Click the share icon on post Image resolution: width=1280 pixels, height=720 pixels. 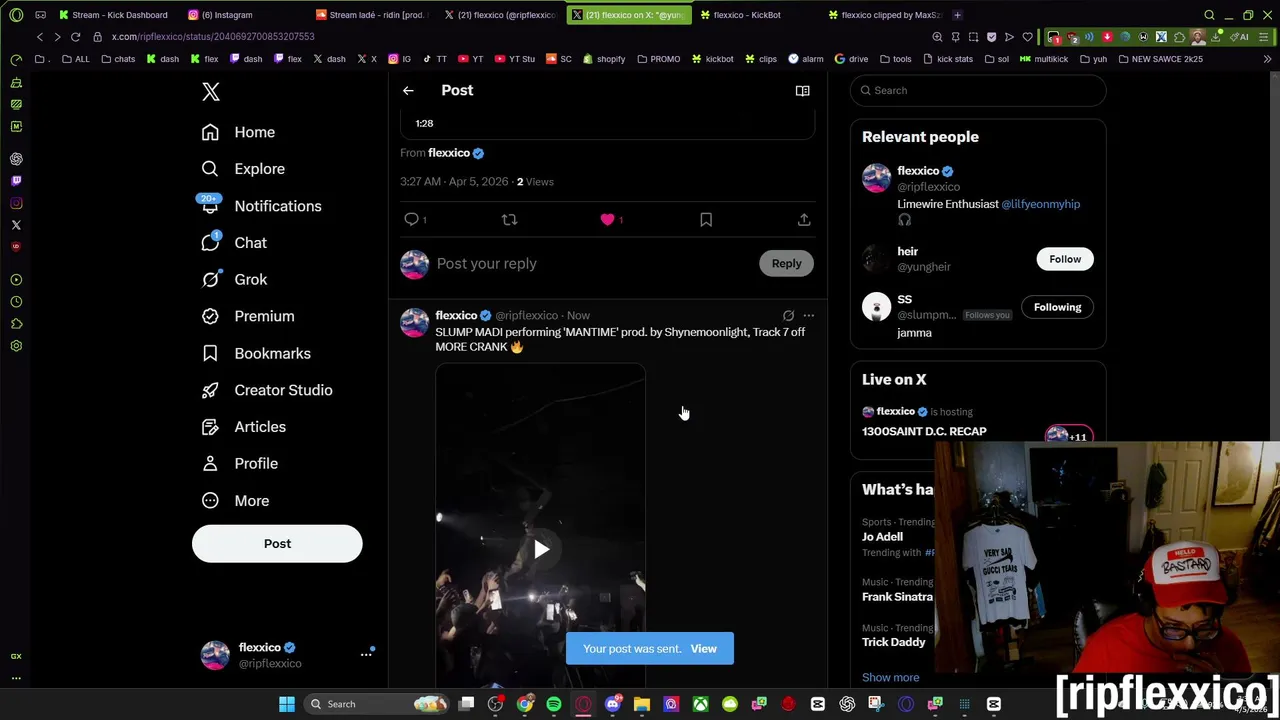804,219
